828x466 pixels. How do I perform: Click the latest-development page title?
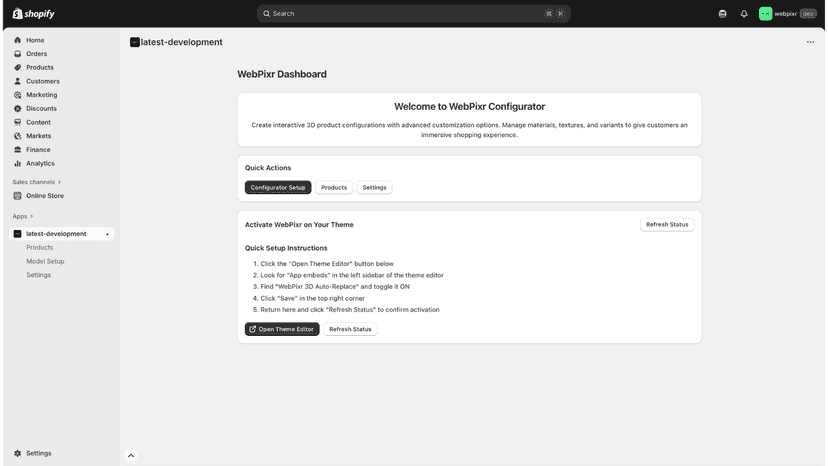[182, 42]
